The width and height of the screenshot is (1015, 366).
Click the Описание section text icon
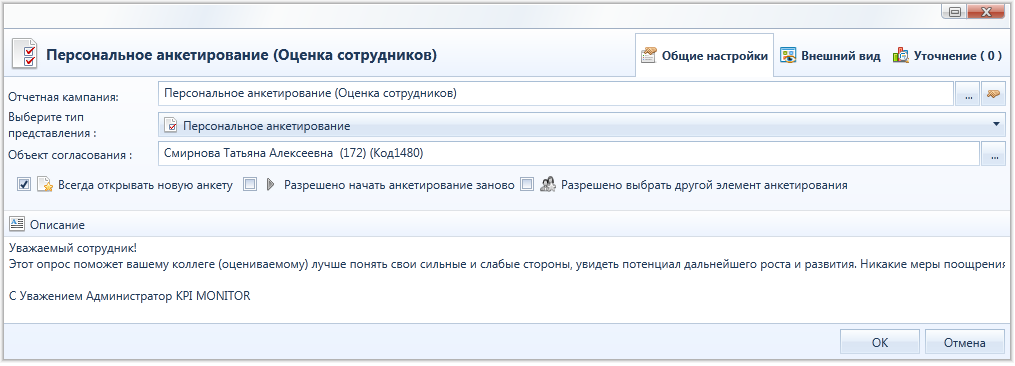coord(16,225)
